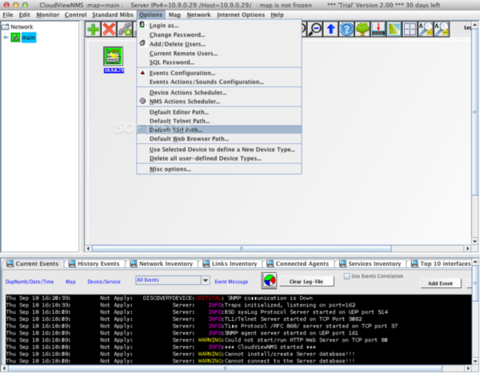Click the Add Event button
The height and width of the screenshot is (373, 480).
click(x=440, y=283)
